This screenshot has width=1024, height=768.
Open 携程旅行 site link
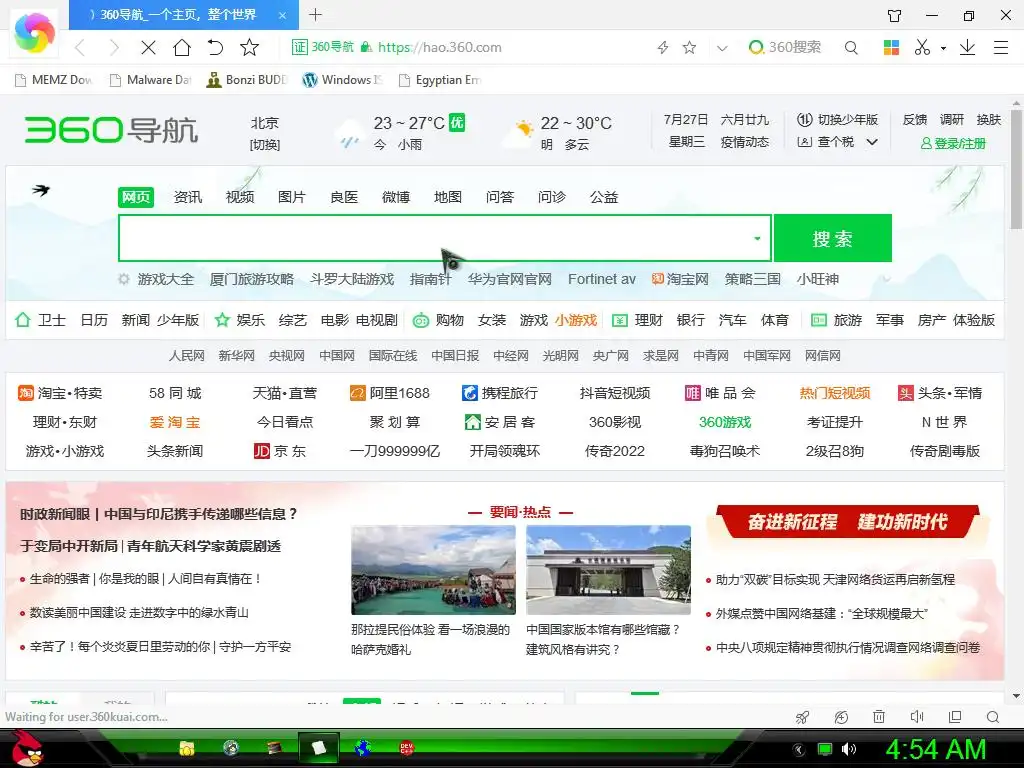pyautogui.click(x=500, y=393)
